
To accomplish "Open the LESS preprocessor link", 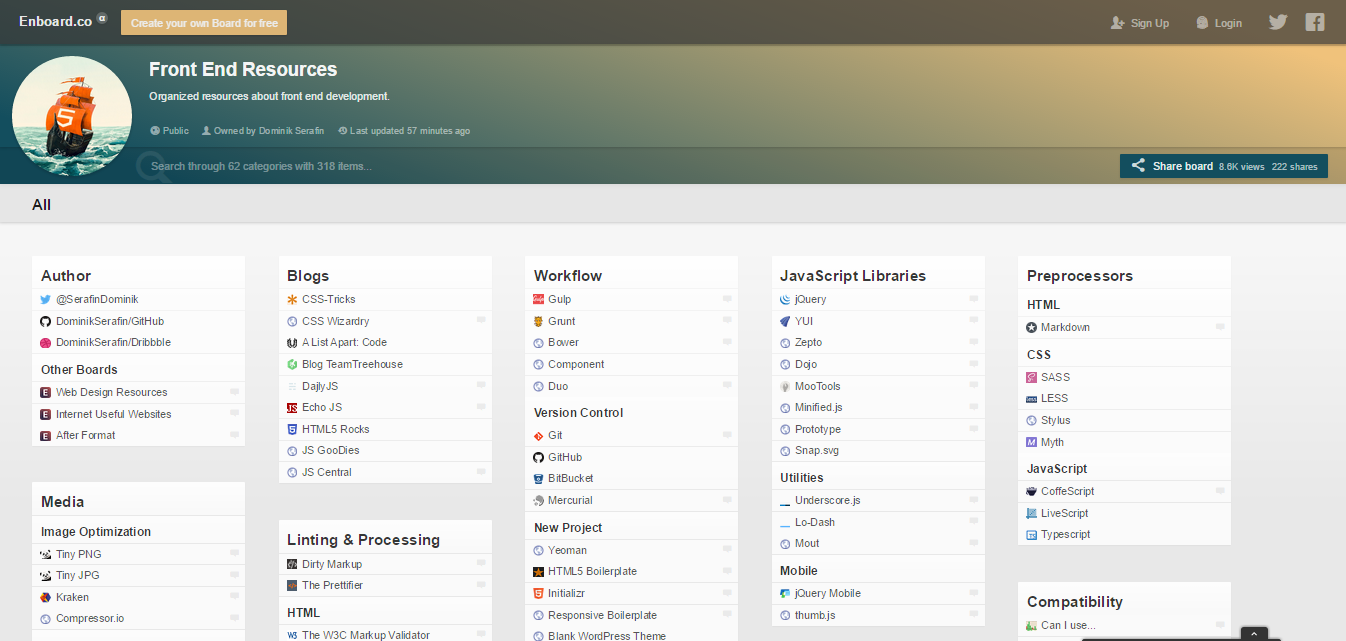I will (x=1054, y=398).
